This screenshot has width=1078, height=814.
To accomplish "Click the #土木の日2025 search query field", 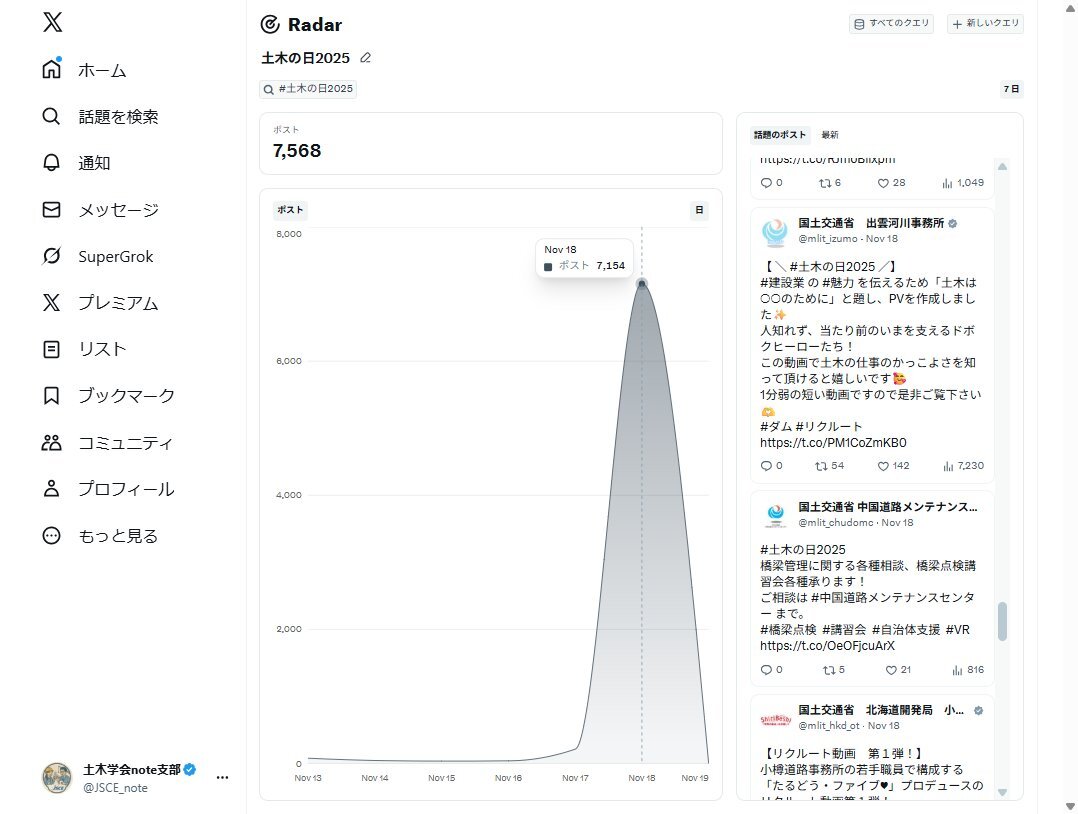I will [x=308, y=89].
